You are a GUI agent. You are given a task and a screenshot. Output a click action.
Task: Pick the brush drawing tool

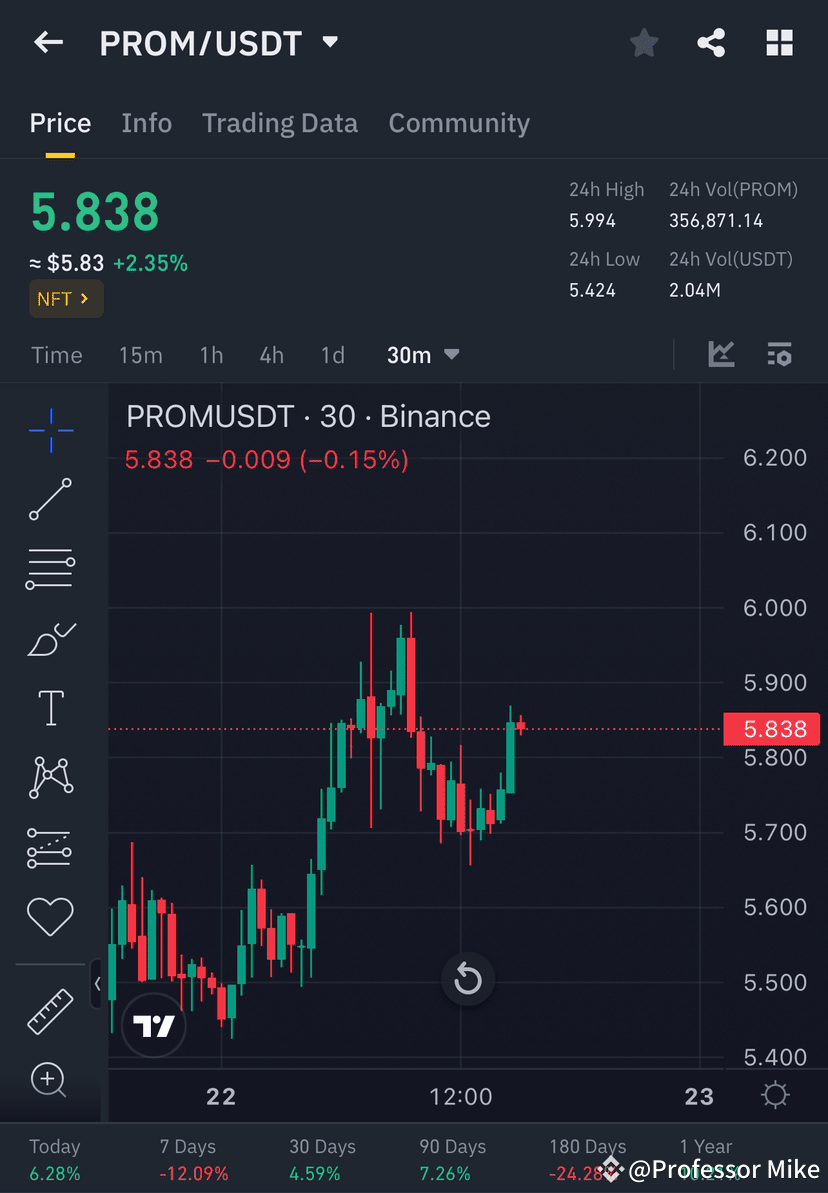50,639
